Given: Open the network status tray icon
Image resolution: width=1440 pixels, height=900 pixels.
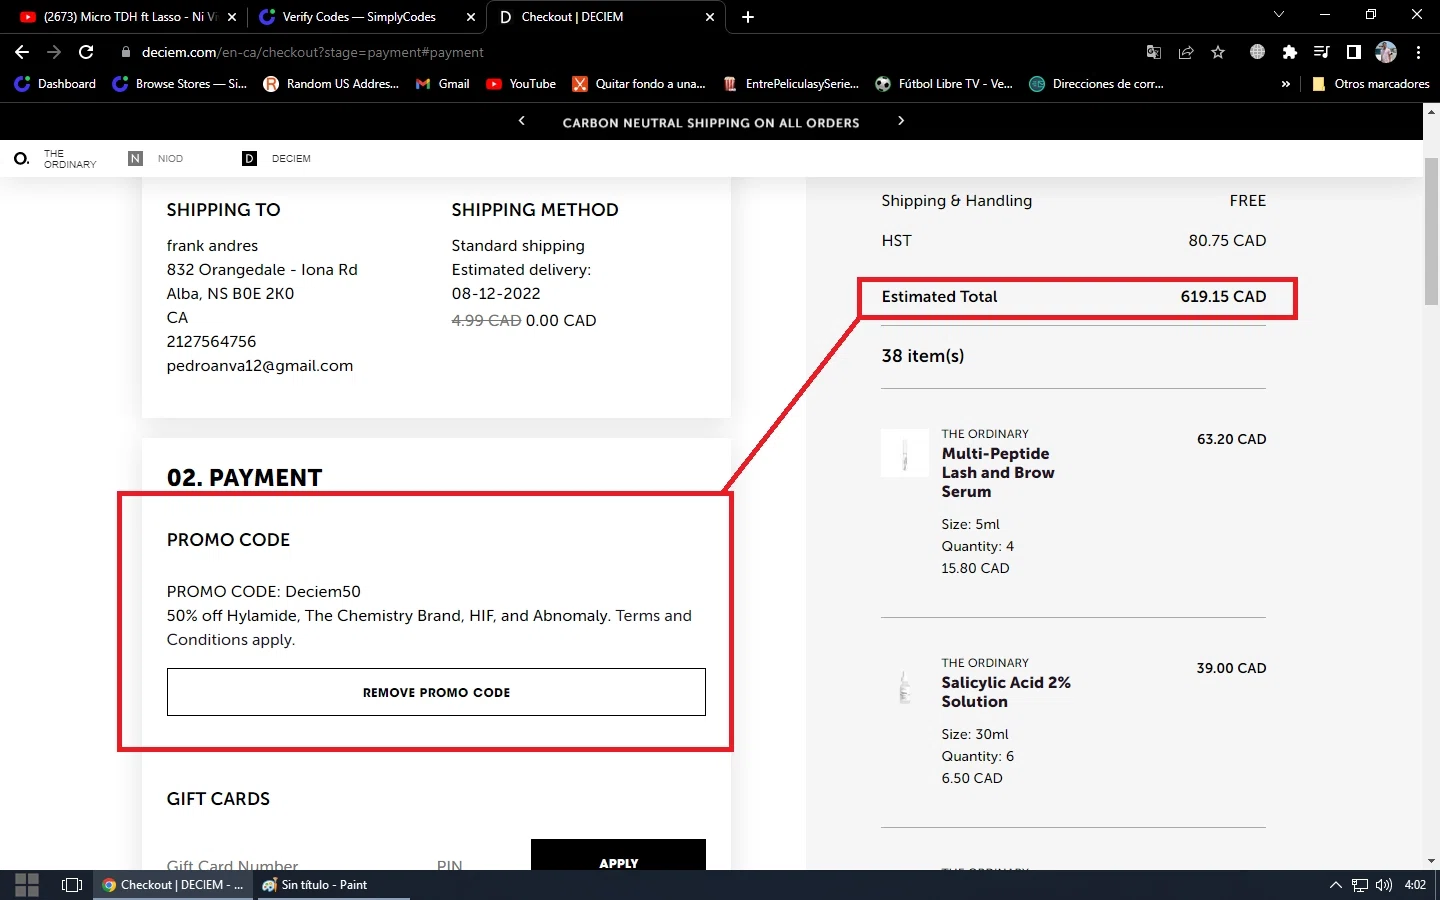Looking at the screenshot, I should coord(1360,885).
